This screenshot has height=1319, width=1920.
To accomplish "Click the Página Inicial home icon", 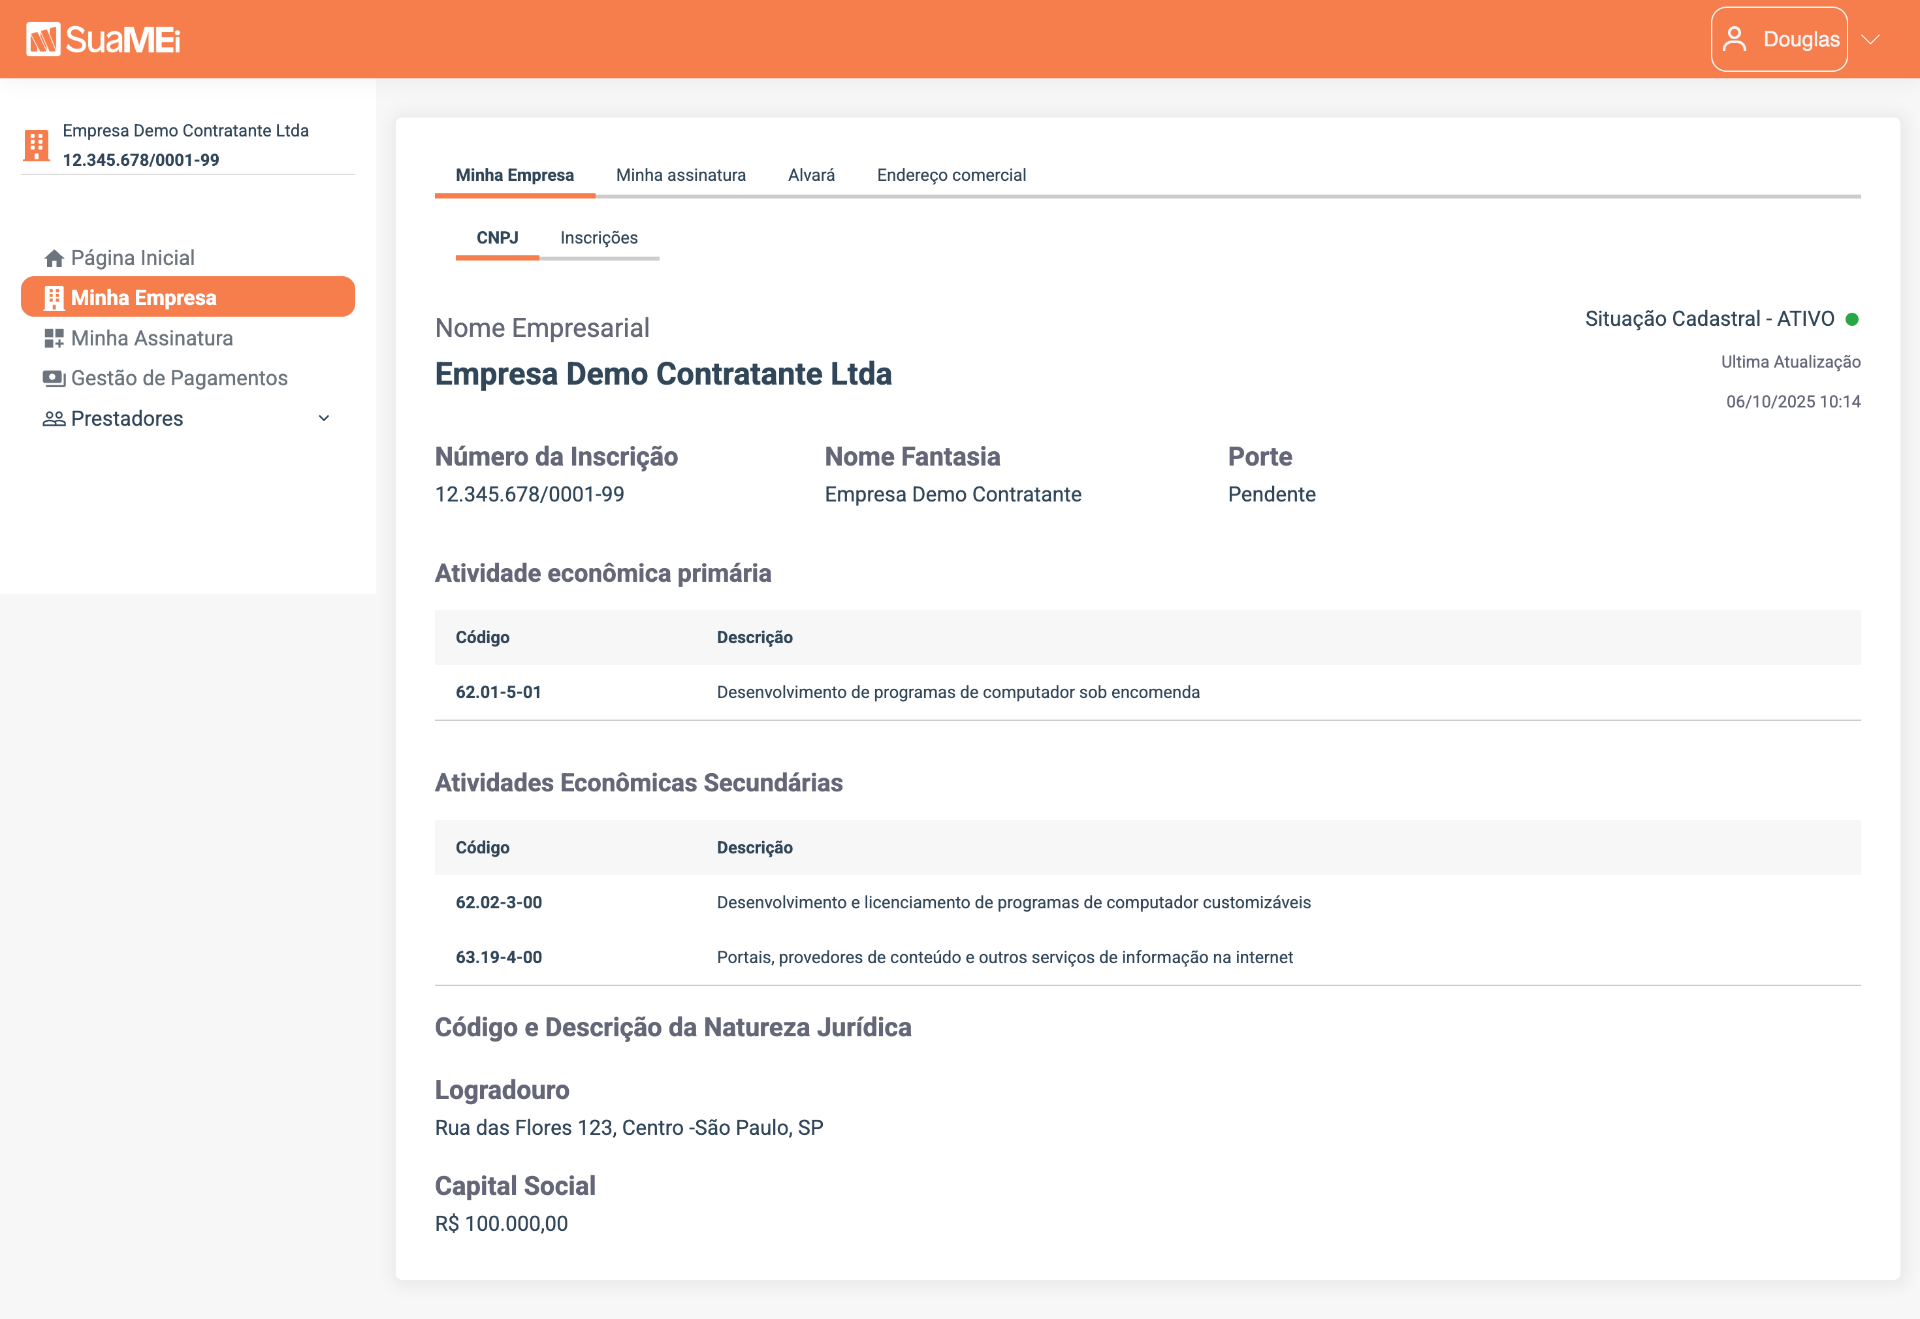I will pyautogui.click(x=54, y=258).
